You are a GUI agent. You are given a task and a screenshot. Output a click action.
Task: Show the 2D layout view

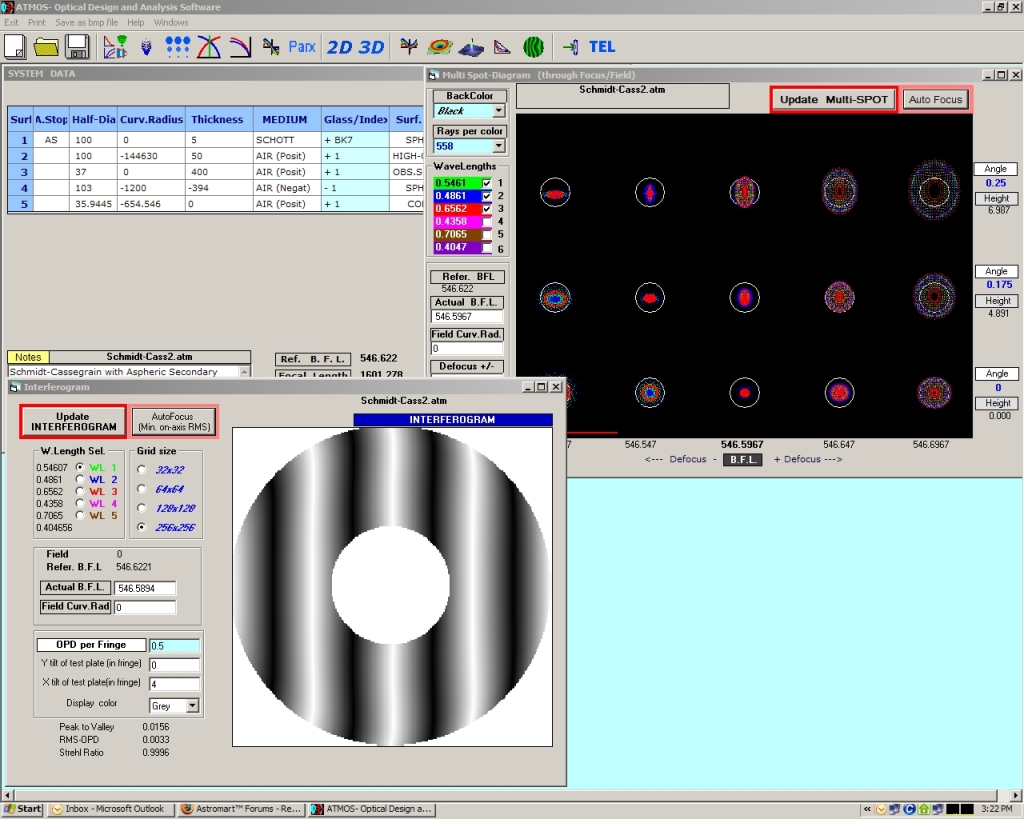(340, 47)
